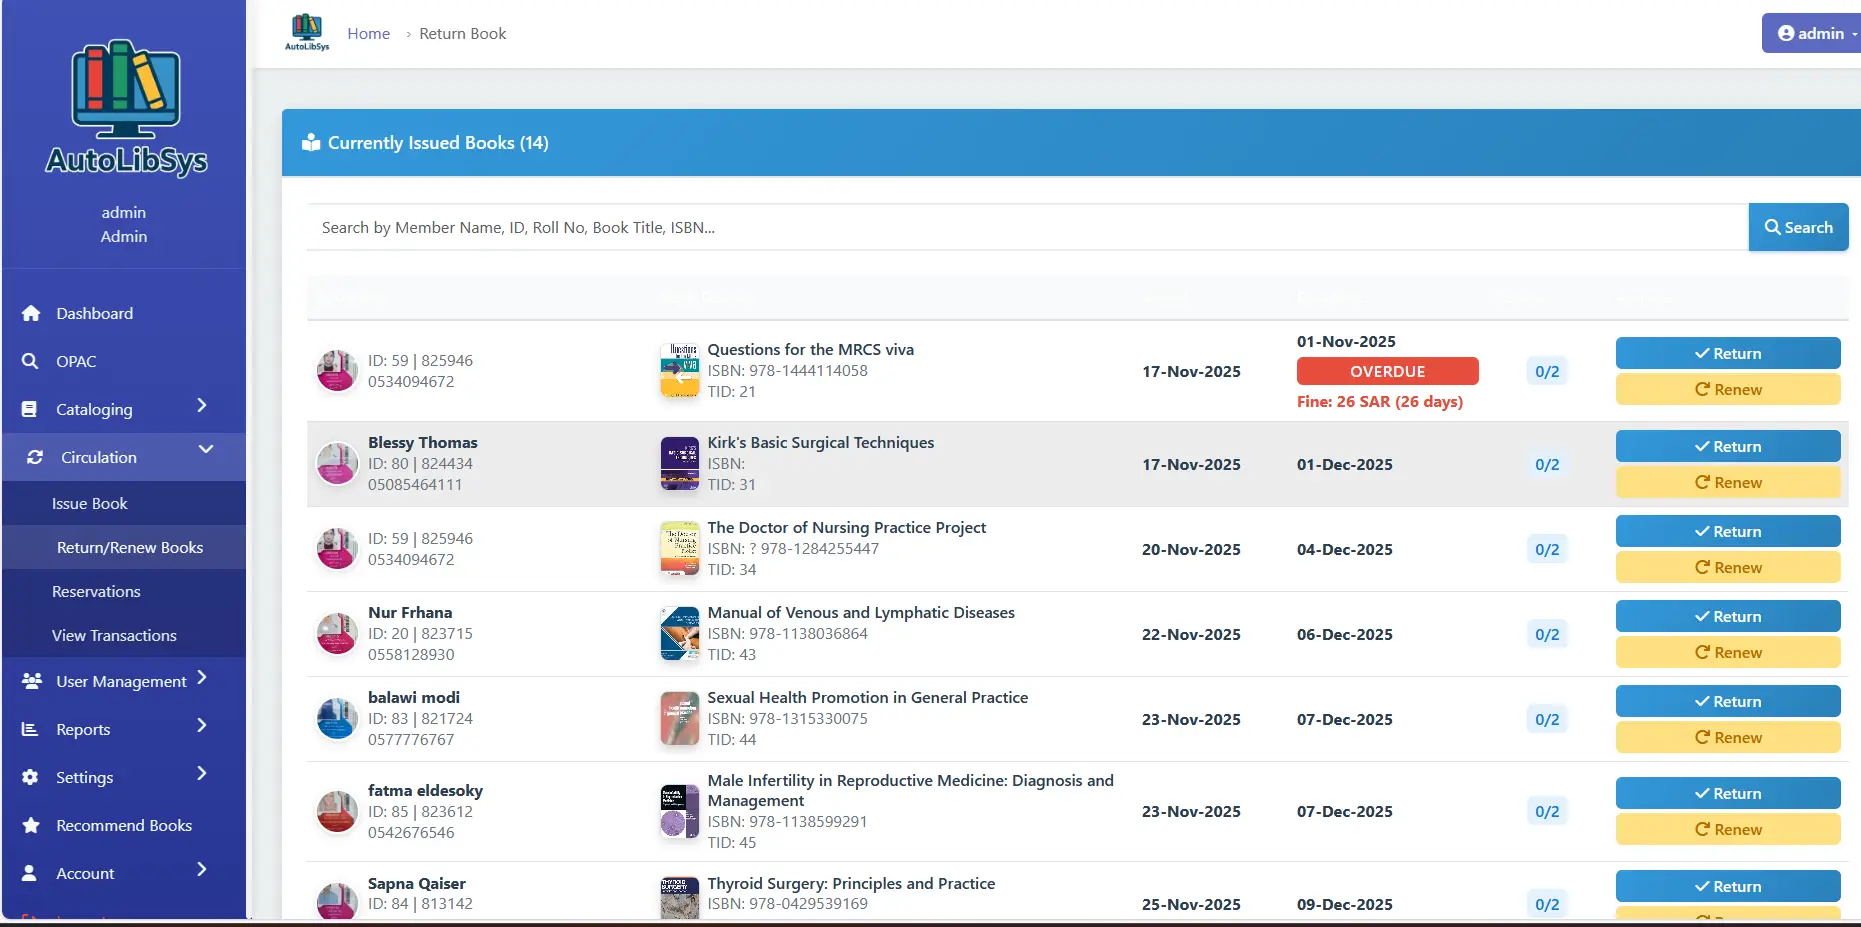
Task: Click Blessy Thomas member avatar
Action: (337, 464)
